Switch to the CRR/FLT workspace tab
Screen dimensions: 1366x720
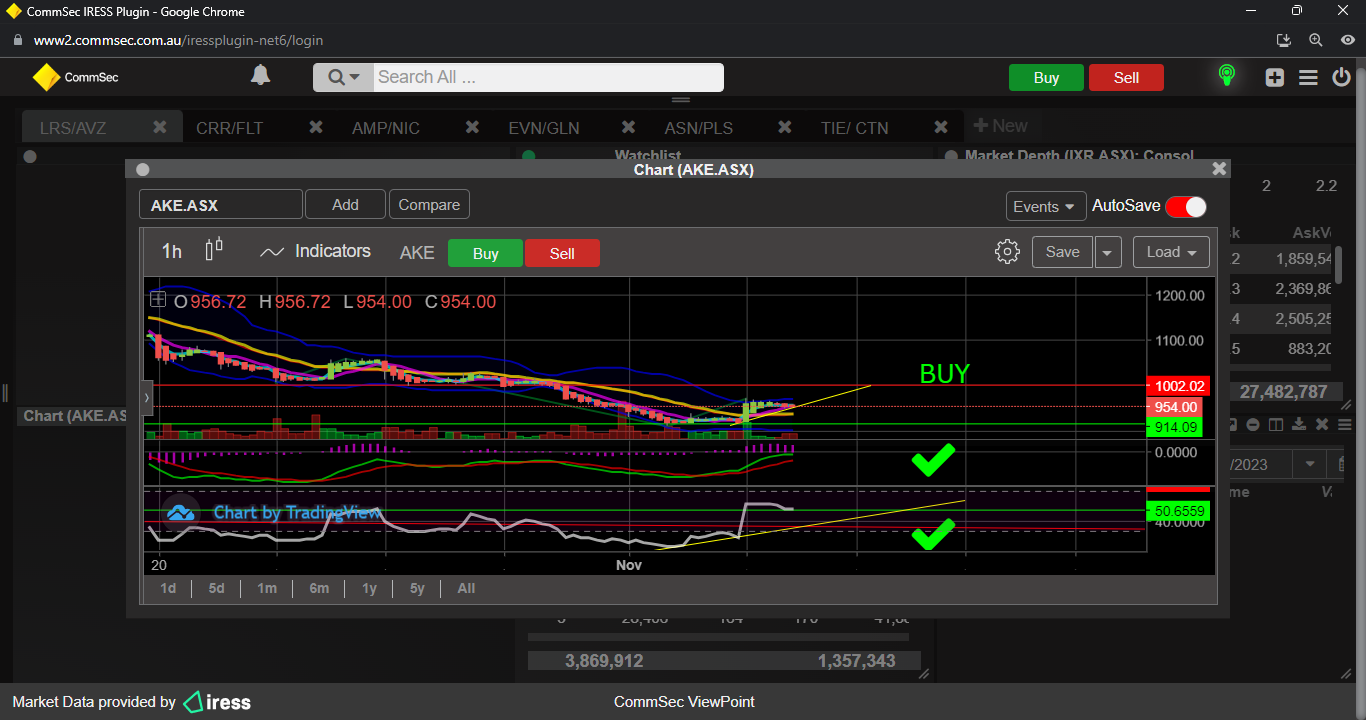click(x=229, y=128)
